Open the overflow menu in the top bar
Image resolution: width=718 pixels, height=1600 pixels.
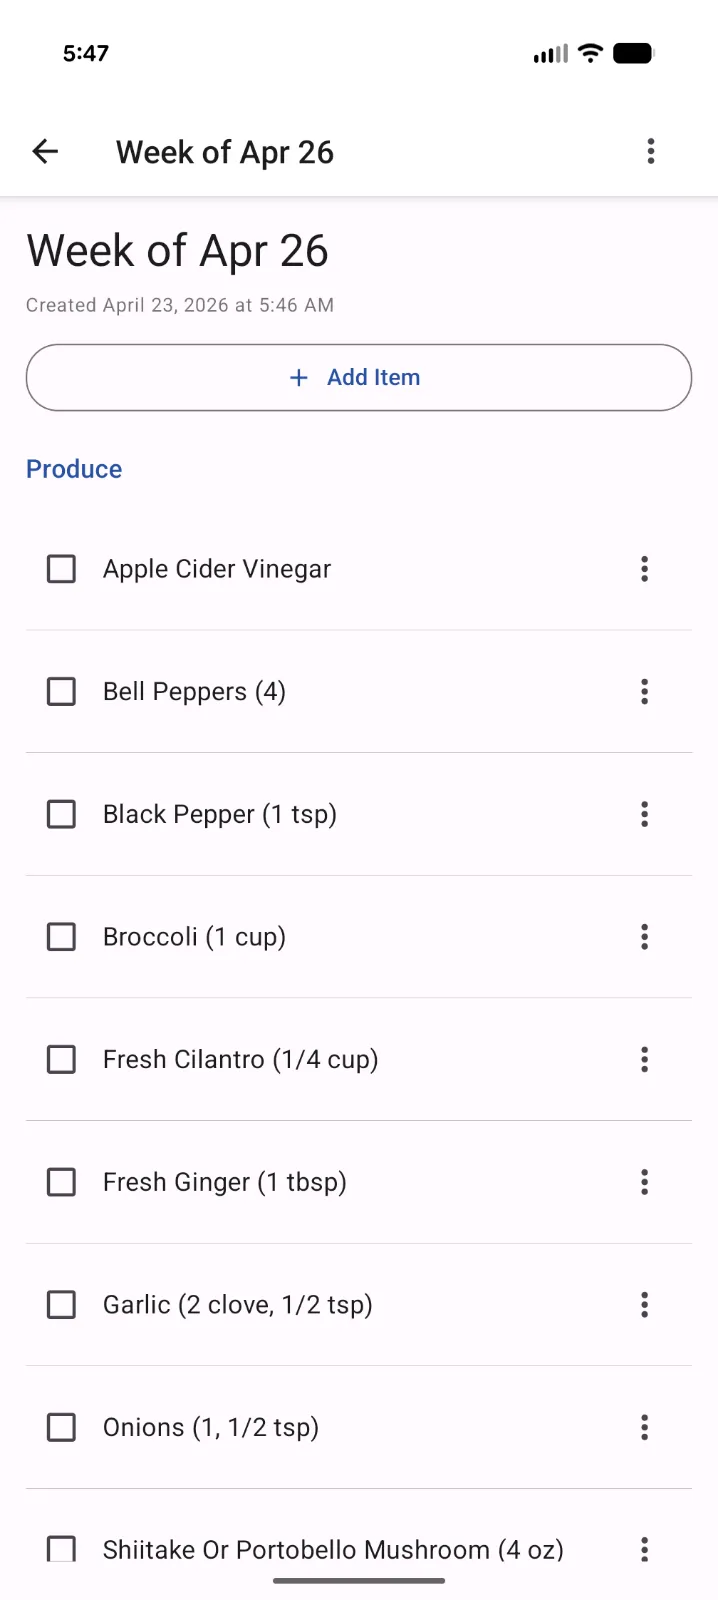click(651, 151)
